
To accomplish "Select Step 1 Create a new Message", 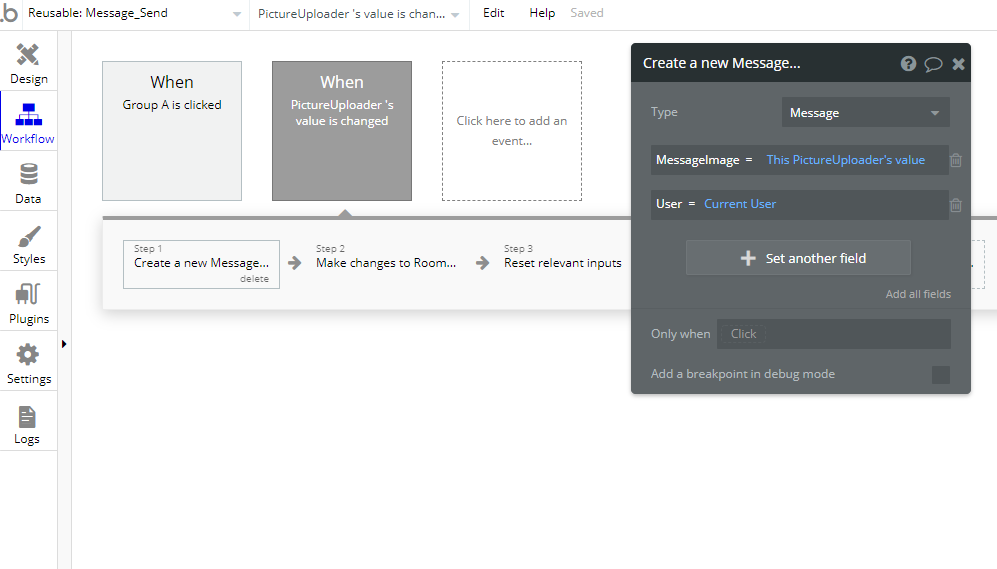I will [201, 263].
